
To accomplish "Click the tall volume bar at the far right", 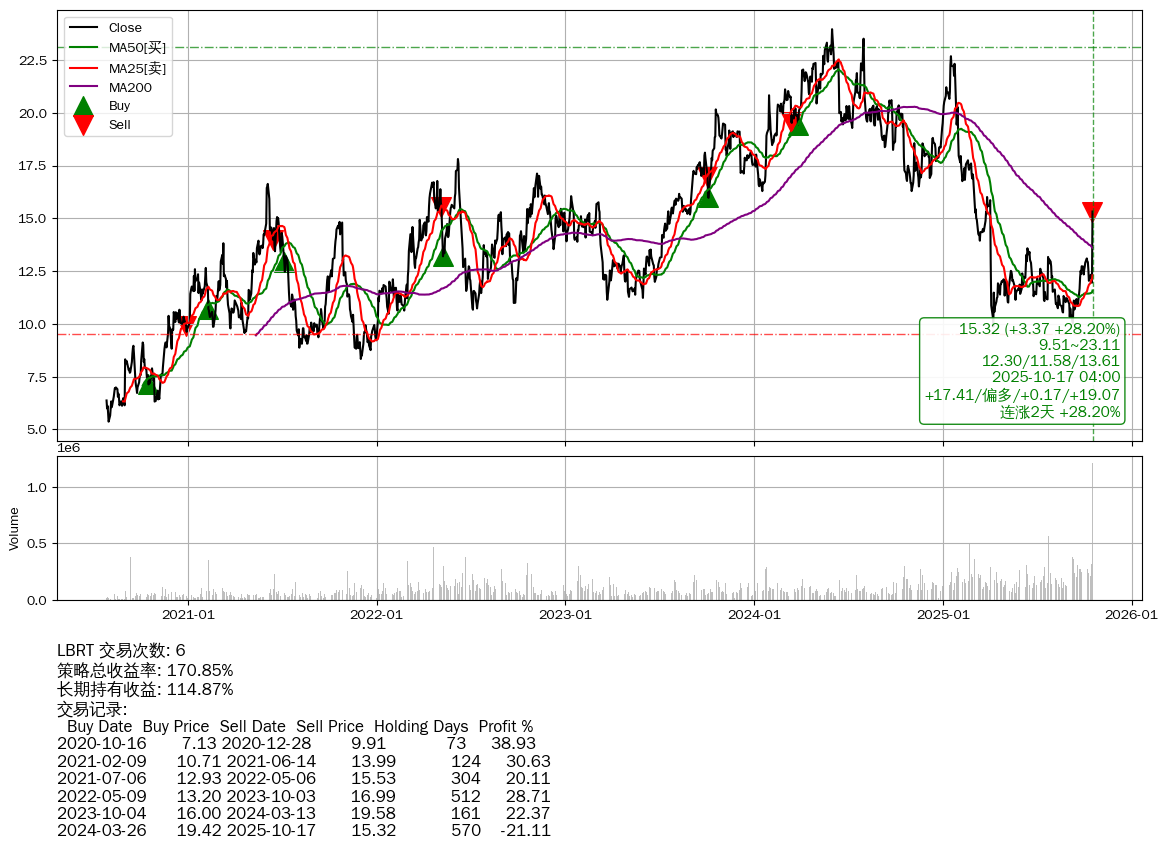I will click(1092, 530).
